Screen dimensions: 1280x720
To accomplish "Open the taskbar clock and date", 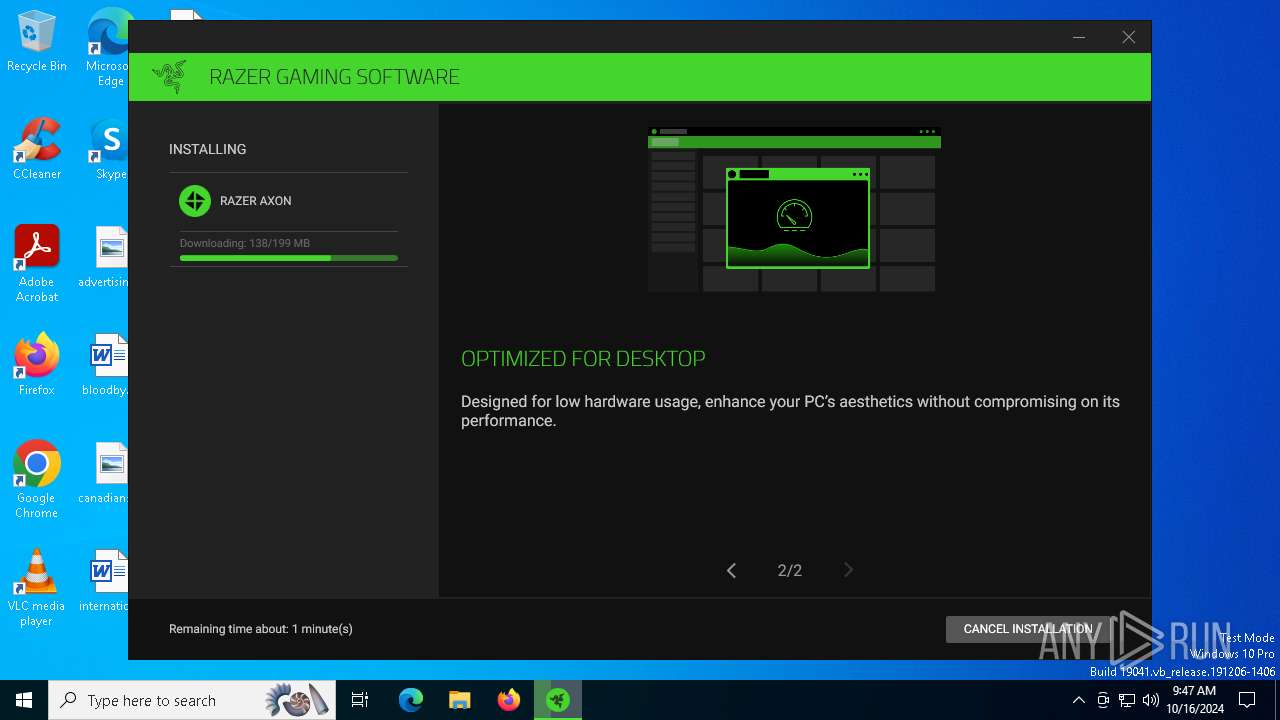I will tap(1195, 700).
